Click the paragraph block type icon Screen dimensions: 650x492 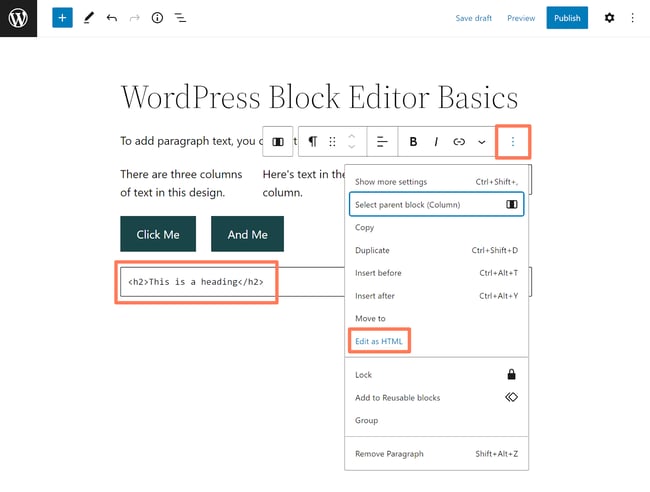[312, 142]
